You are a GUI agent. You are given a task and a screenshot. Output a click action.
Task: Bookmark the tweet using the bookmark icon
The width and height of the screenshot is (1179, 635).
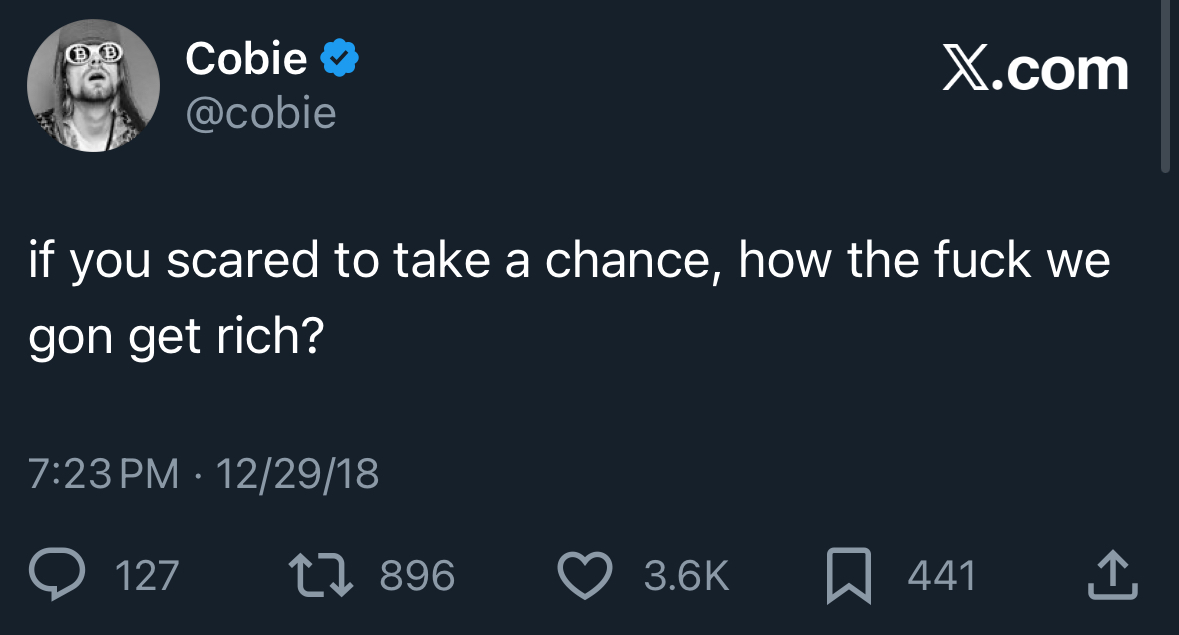coord(851,576)
